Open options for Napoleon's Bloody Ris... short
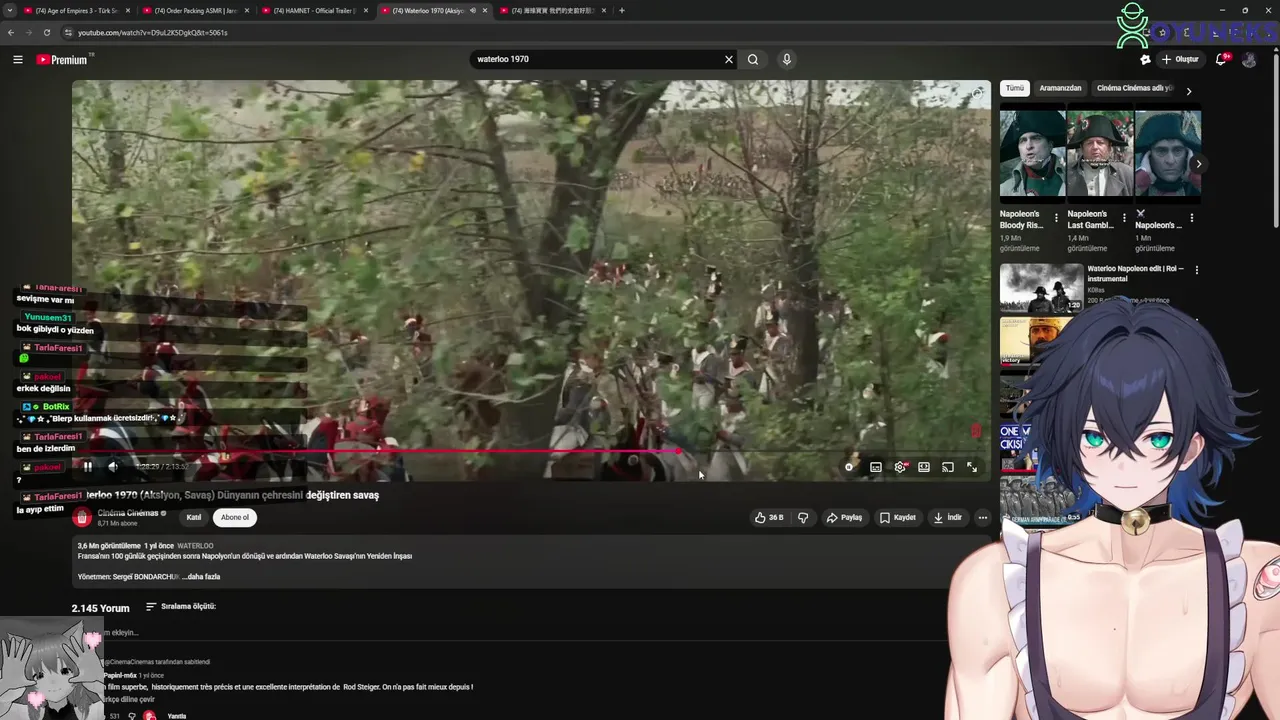Screen dimensions: 1280x720 point(1056,217)
